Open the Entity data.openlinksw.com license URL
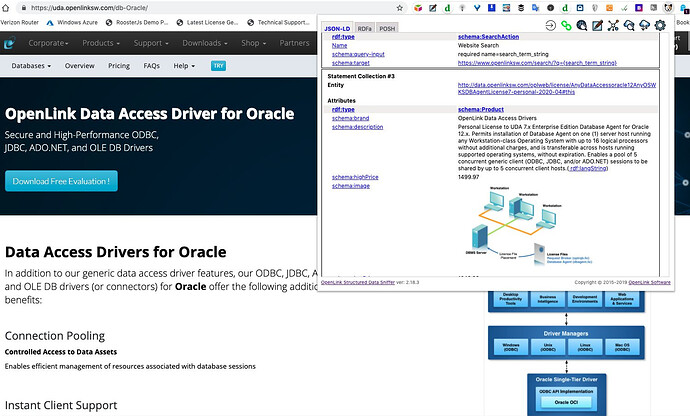Image resolution: width=690 pixels, height=416 pixels. [x=557, y=88]
